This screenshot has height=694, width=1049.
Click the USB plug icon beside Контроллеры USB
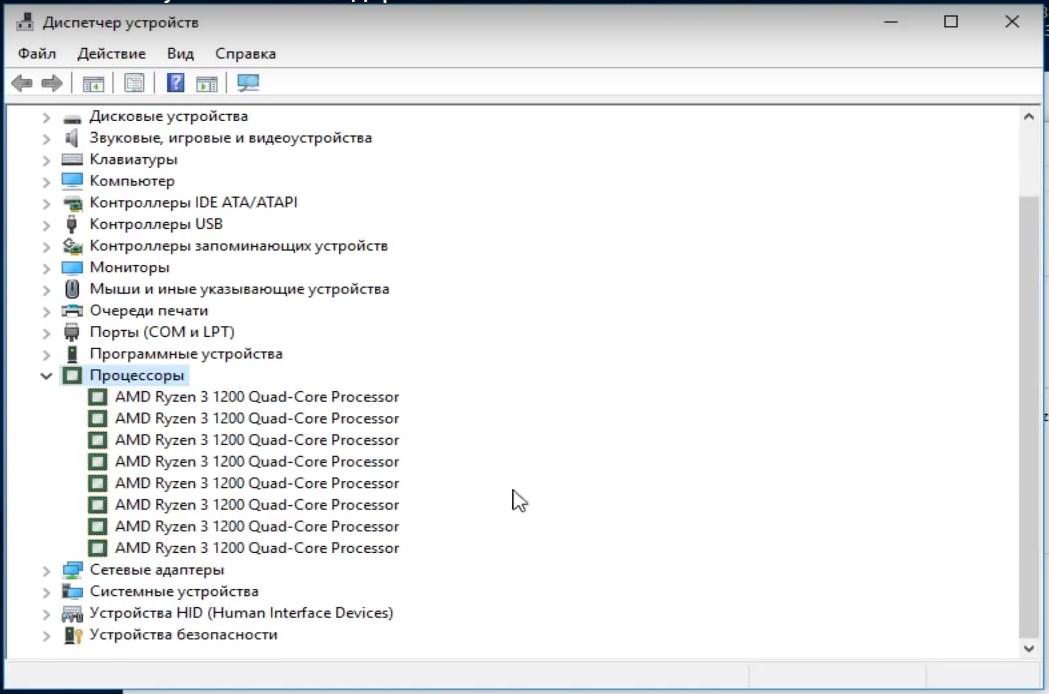[72, 224]
